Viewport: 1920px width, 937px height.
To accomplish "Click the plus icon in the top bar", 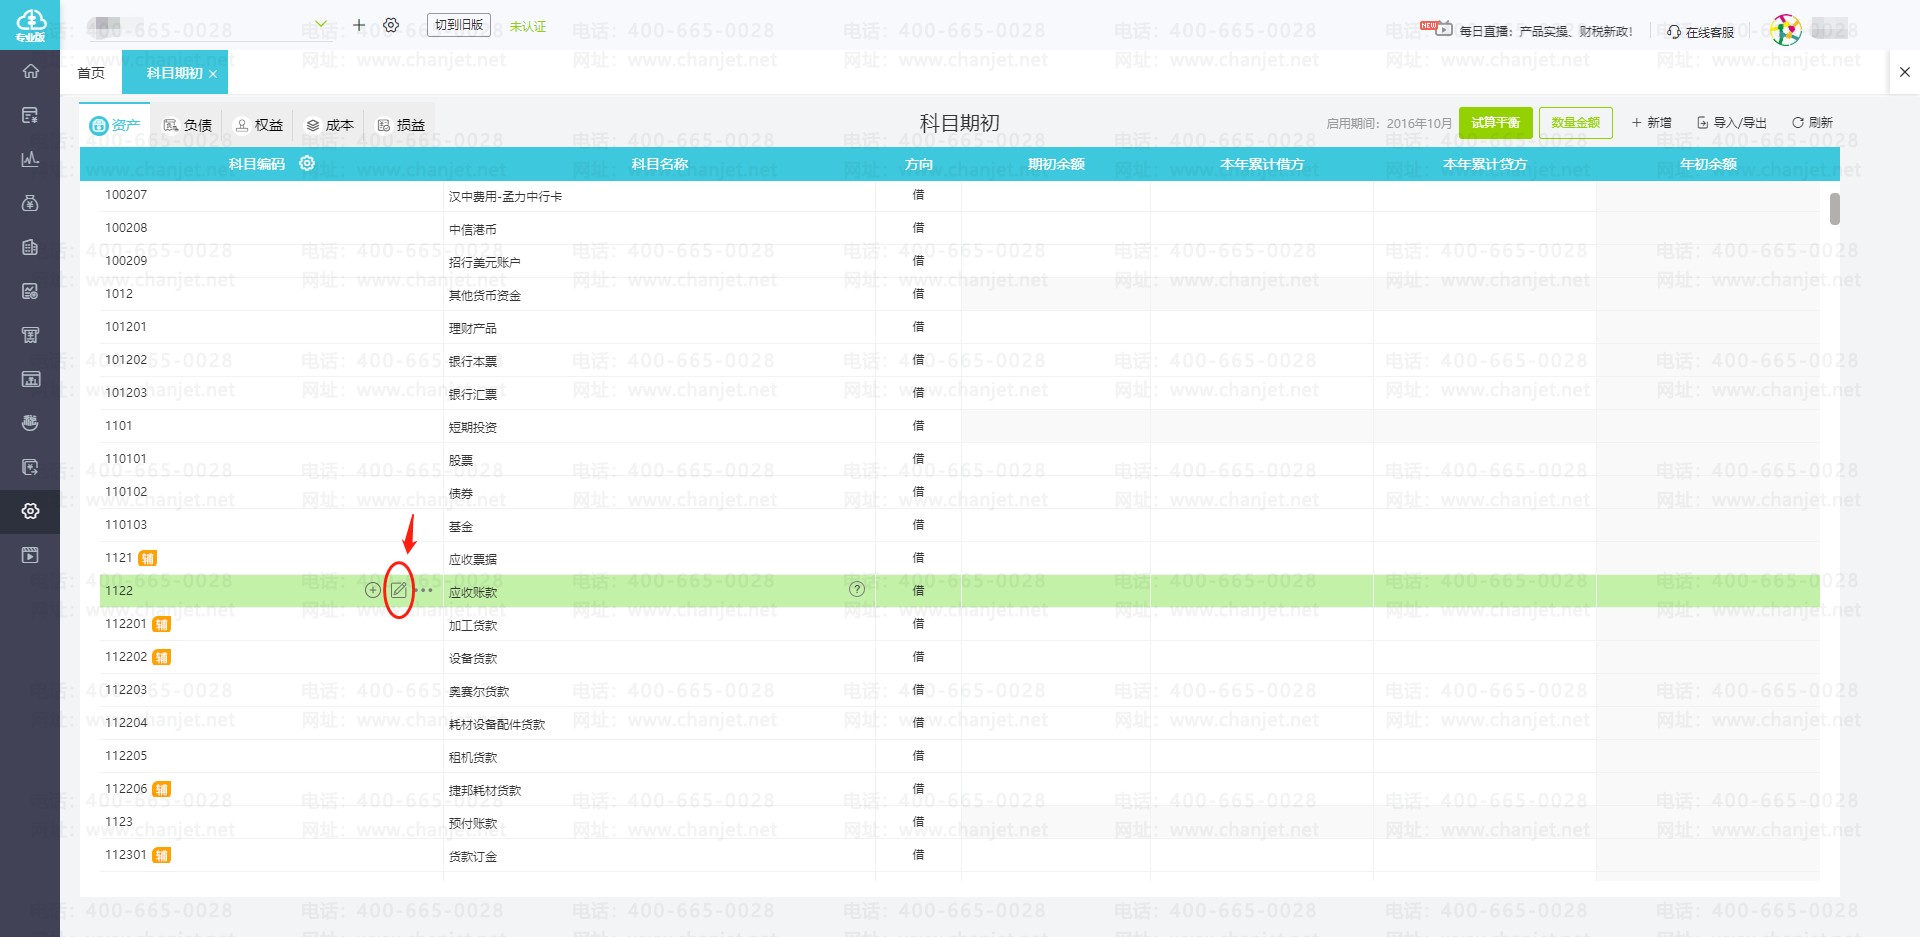I will 359,25.
